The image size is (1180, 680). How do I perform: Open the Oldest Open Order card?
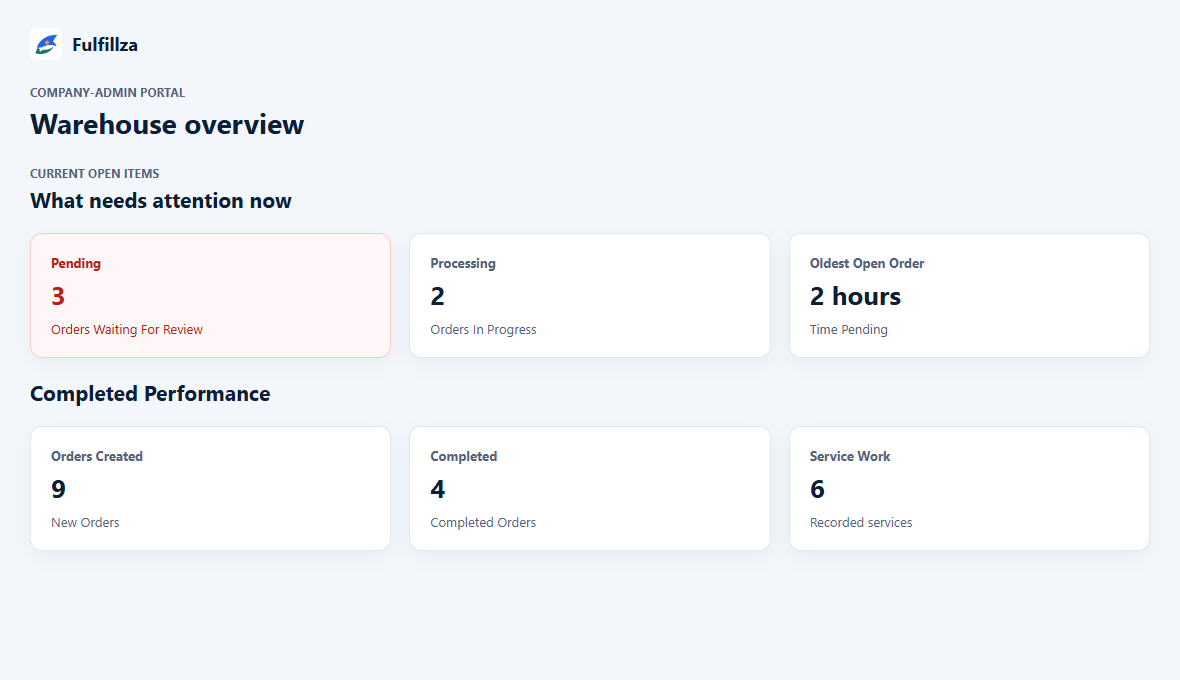click(969, 296)
